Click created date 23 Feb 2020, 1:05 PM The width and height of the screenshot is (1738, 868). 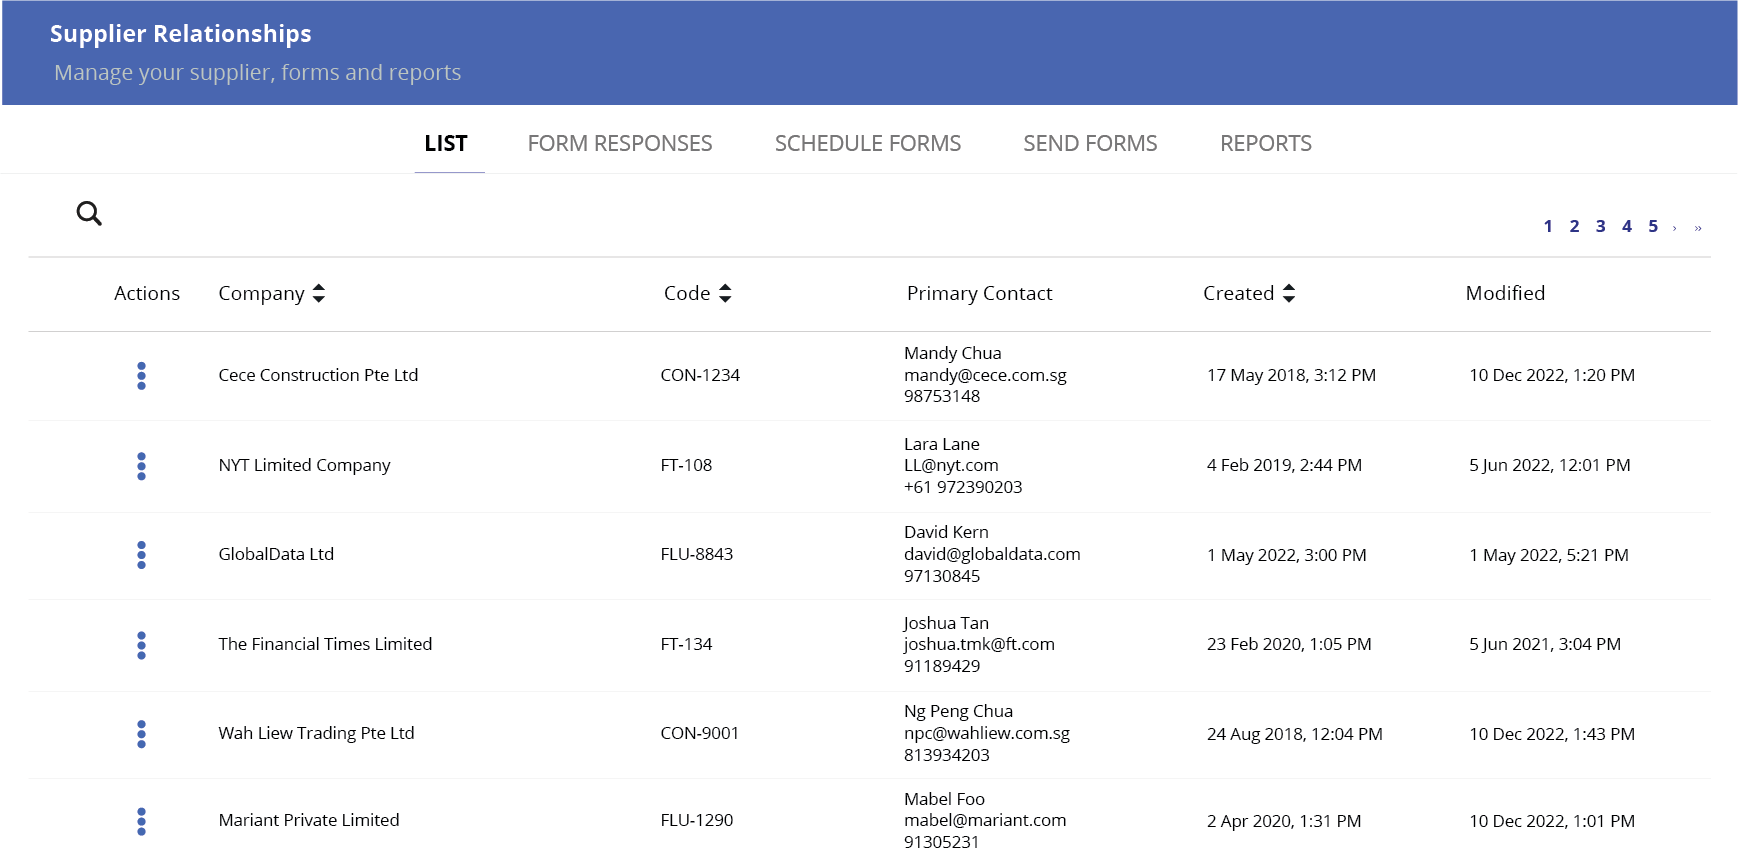tap(1289, 644)
